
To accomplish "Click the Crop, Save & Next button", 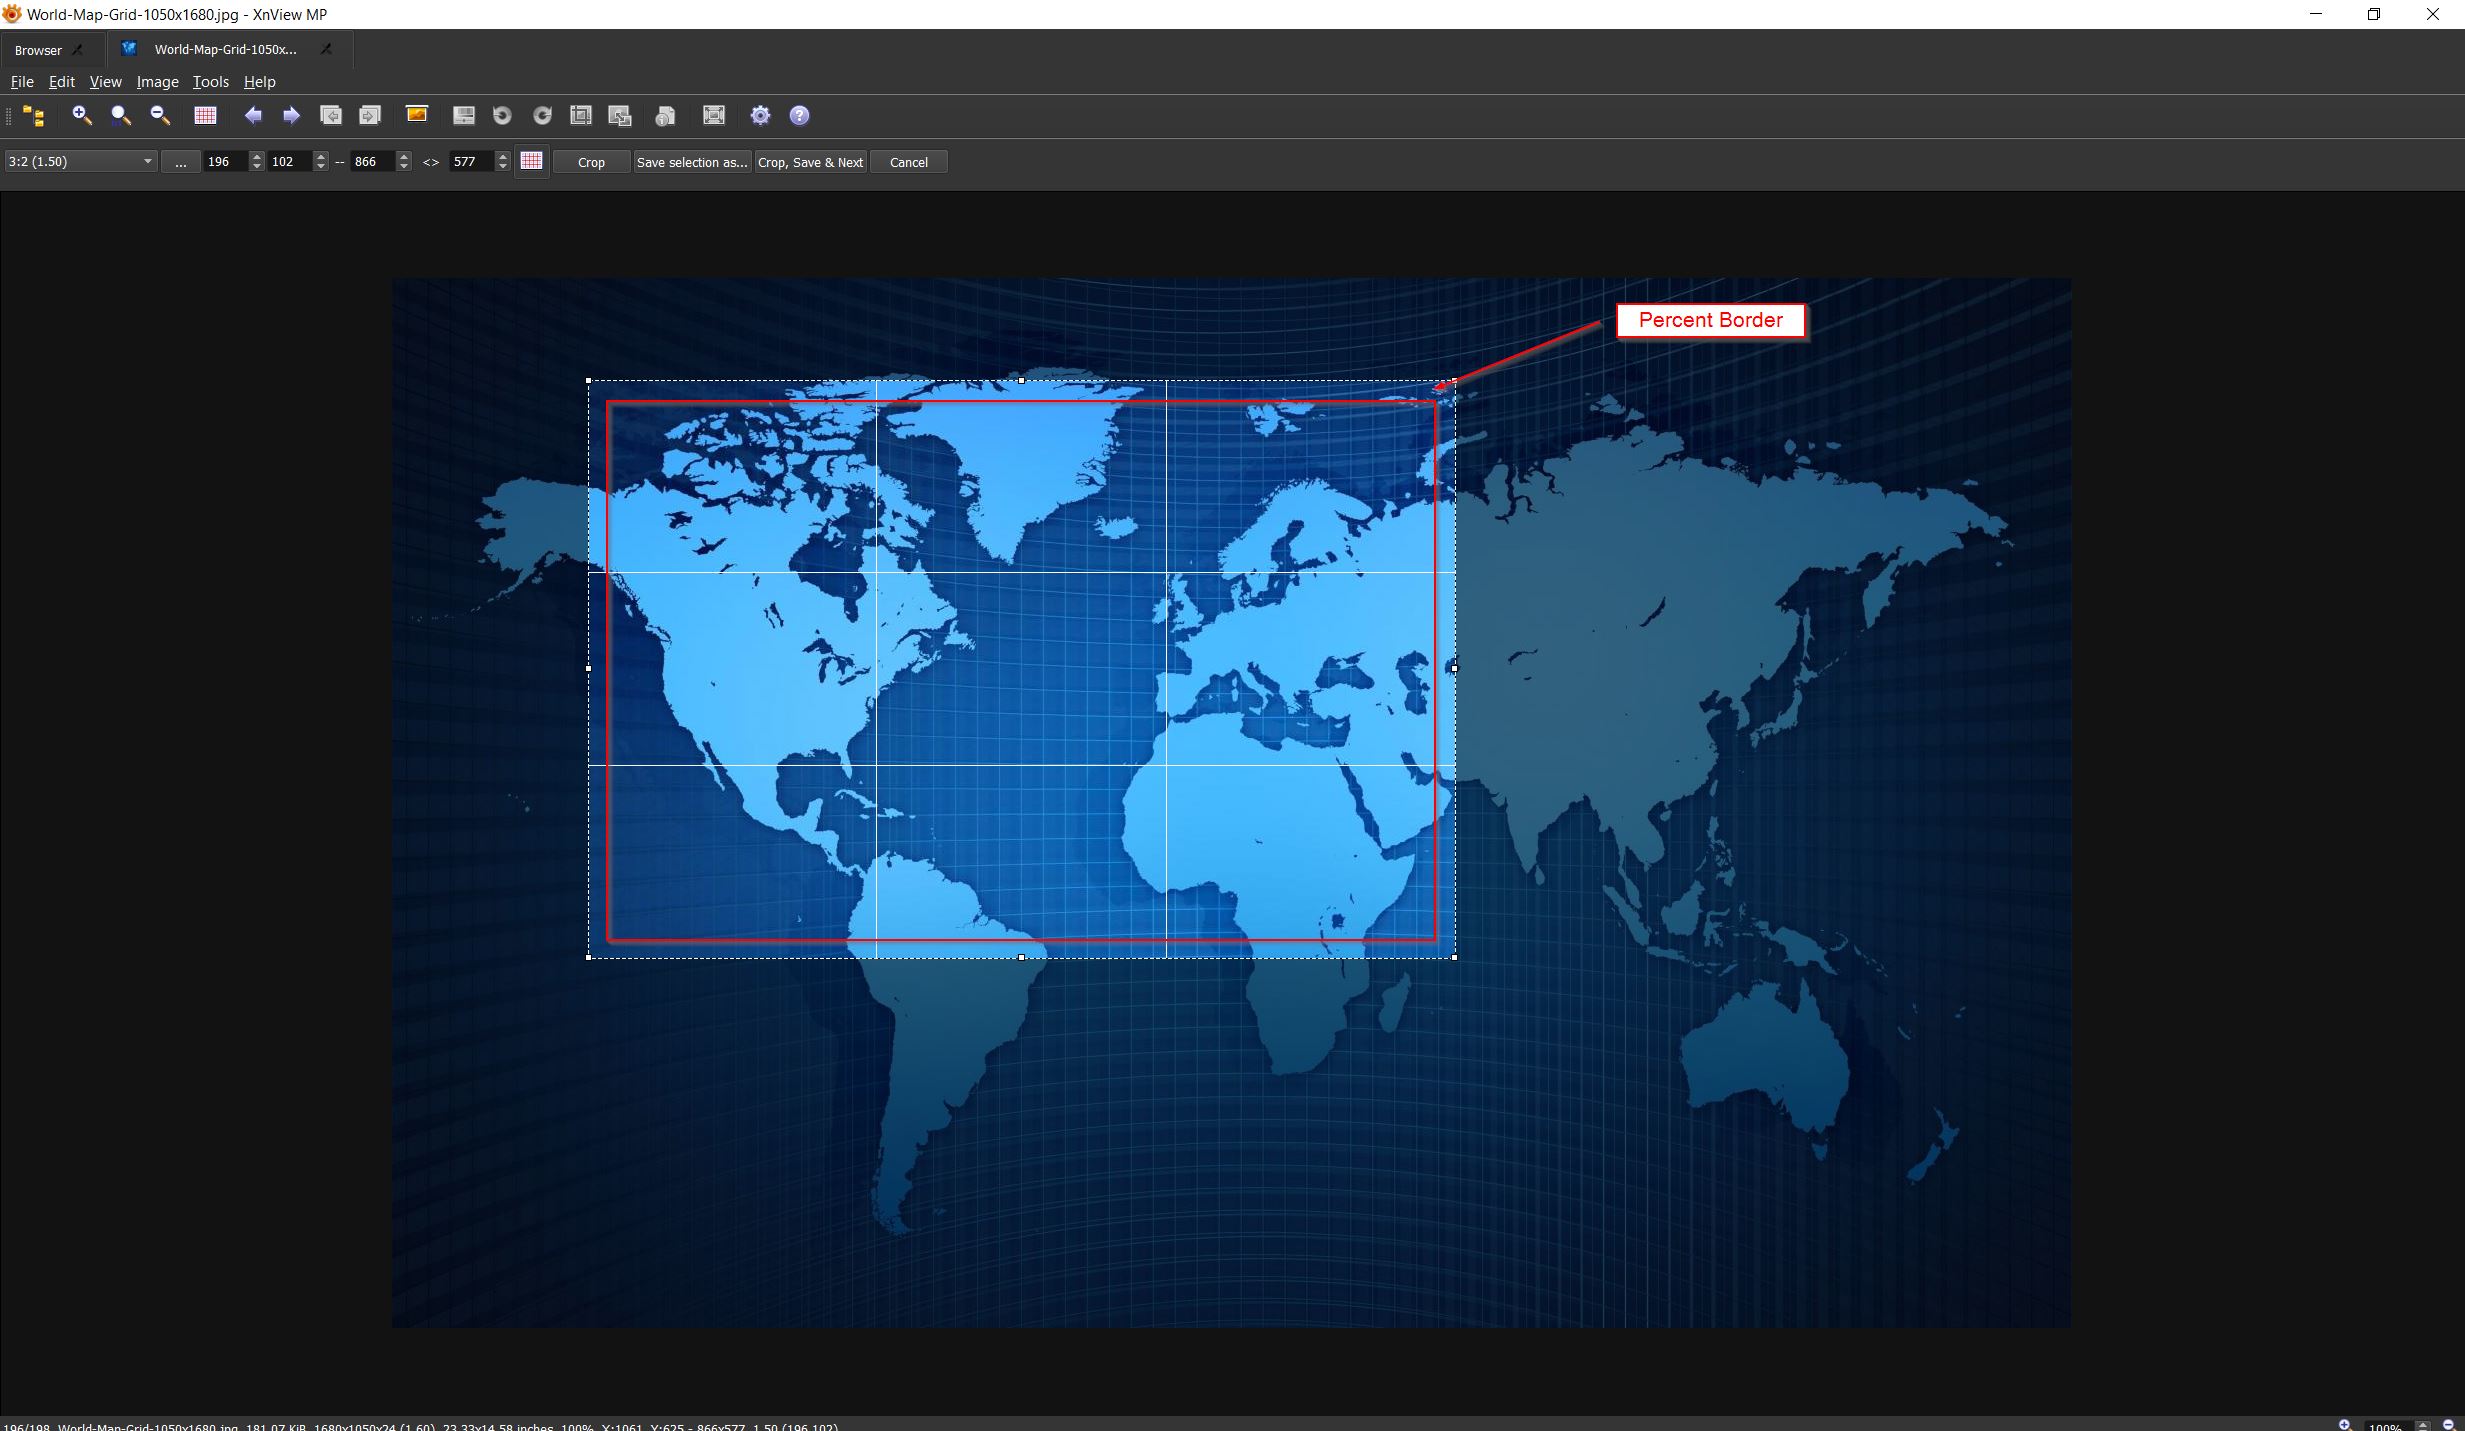I will coord(810,162).
